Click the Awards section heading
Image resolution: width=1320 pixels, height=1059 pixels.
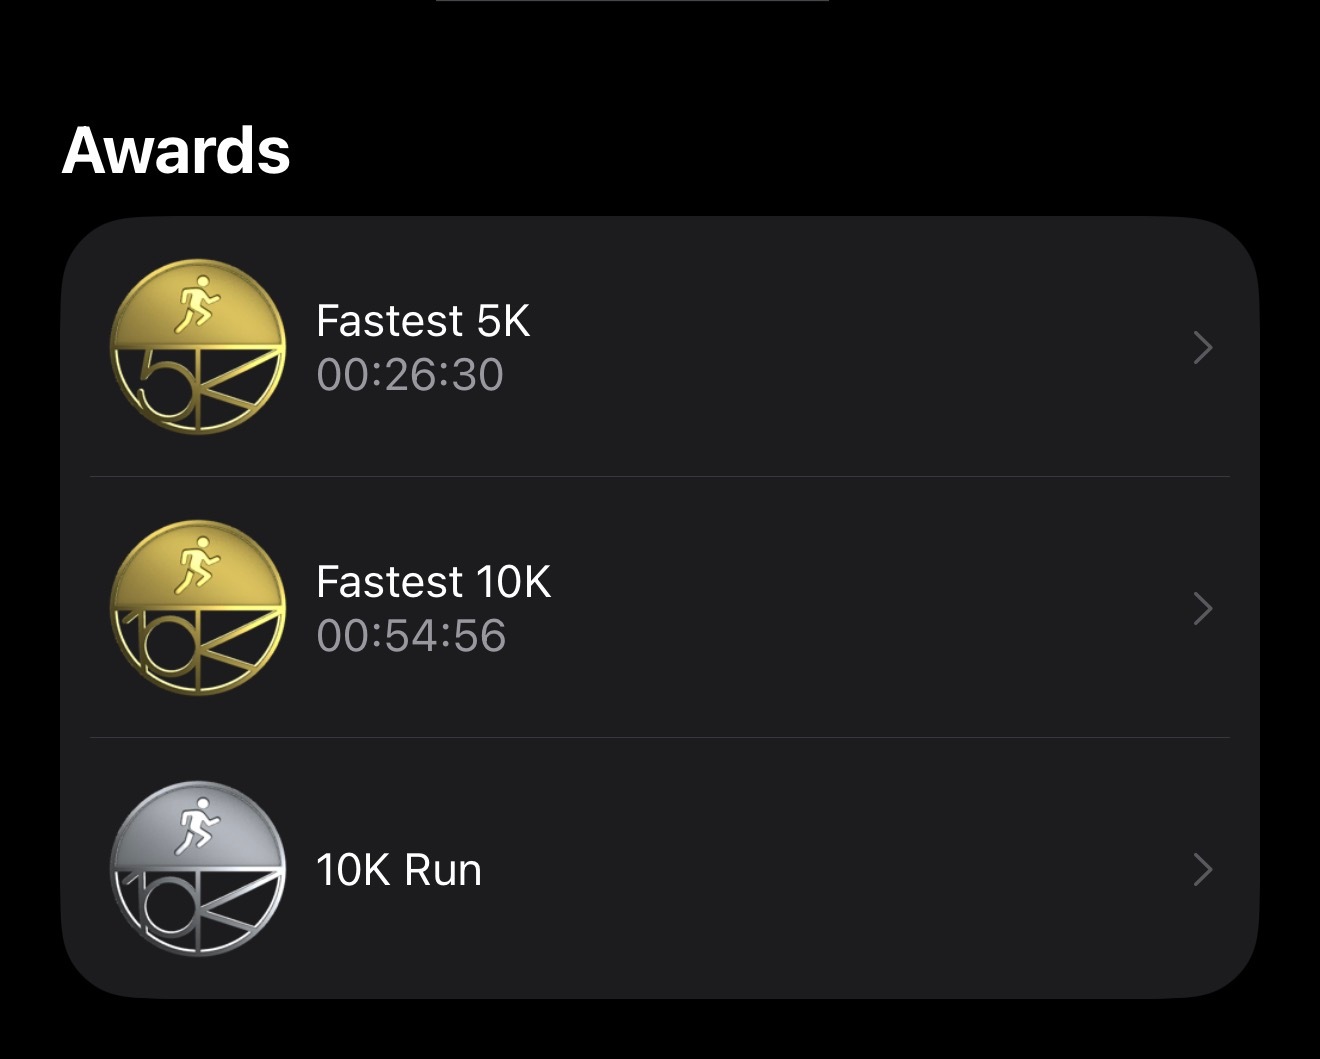pos(176,151)
